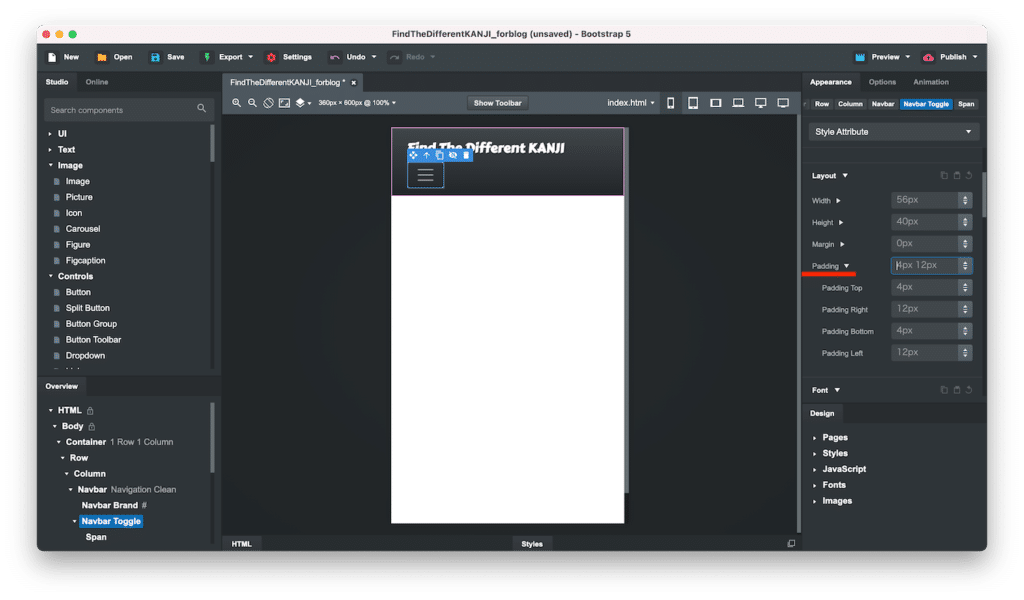The image size is (1024, 600).
Task: Hide selected element with the eye icon
Action: click(x=453, y=156)
